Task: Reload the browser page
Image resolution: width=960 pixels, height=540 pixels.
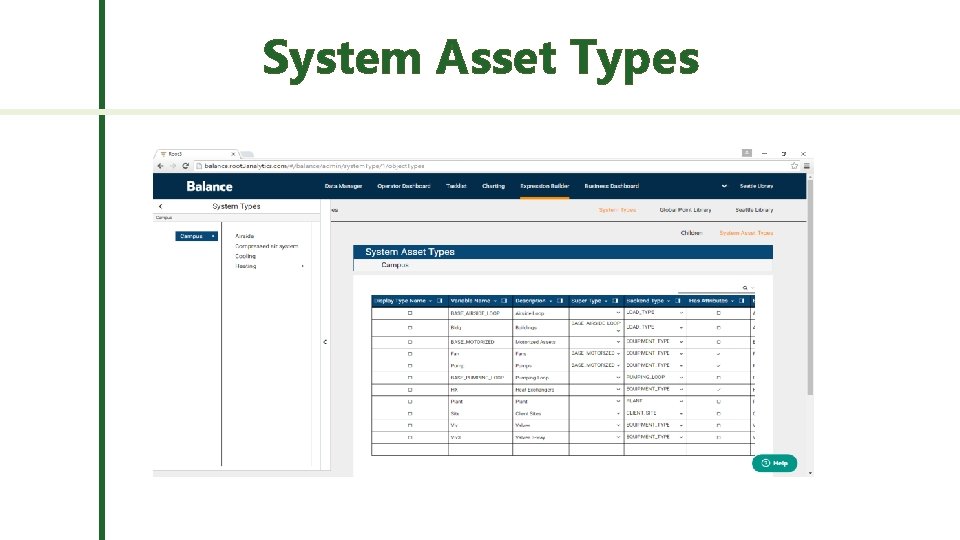Action: pyautogui.click(x=185, y=166)
